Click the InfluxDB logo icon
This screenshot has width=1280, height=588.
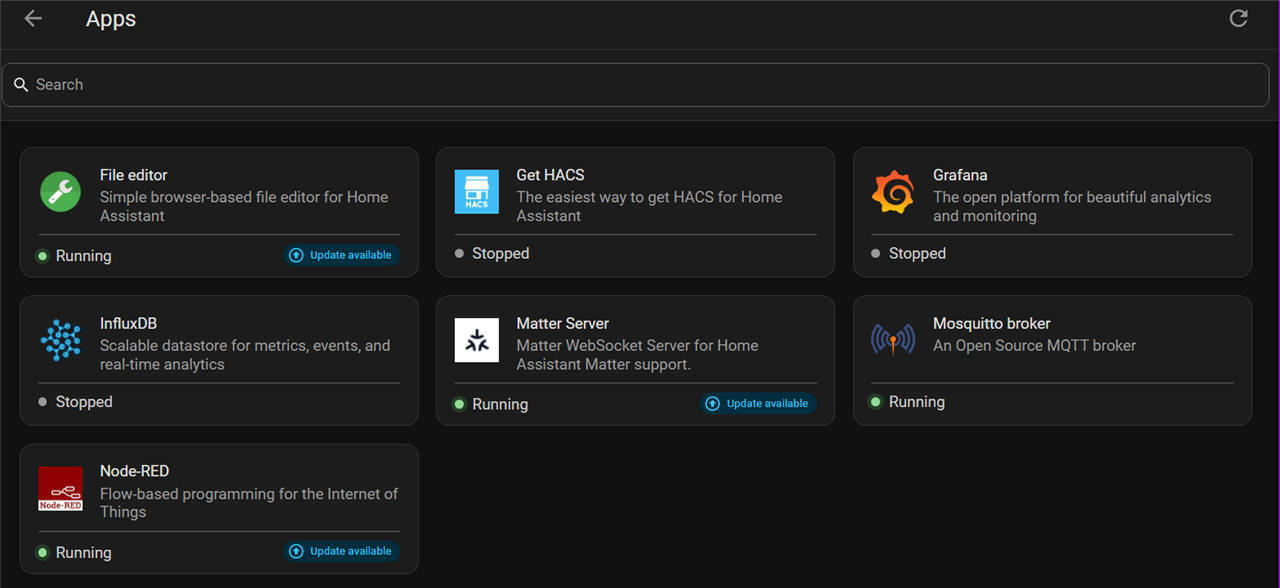pyautogui.click(x=61, y=340)
